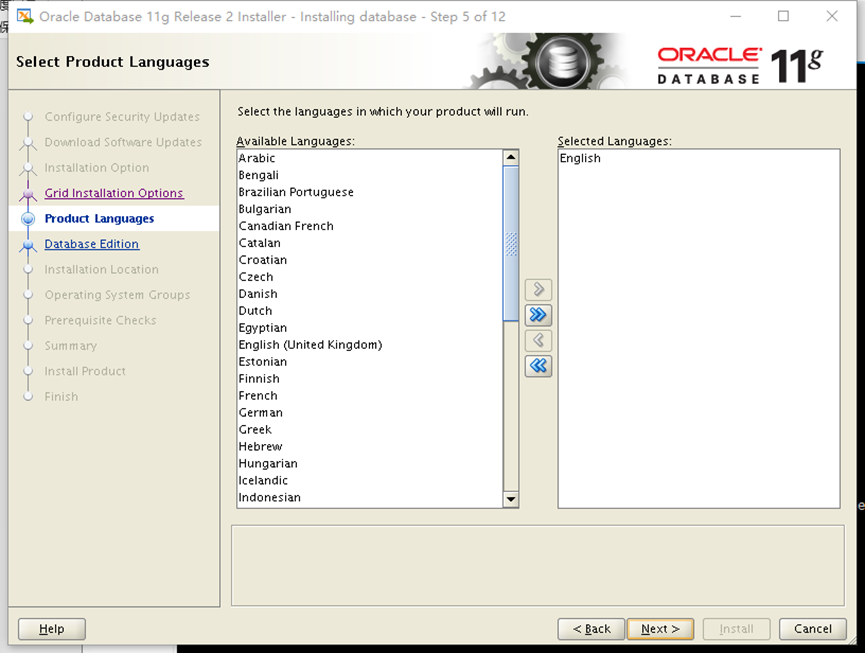Select Croatian in Available Languages
Viewport: 865px width, 653px height.
370,260
